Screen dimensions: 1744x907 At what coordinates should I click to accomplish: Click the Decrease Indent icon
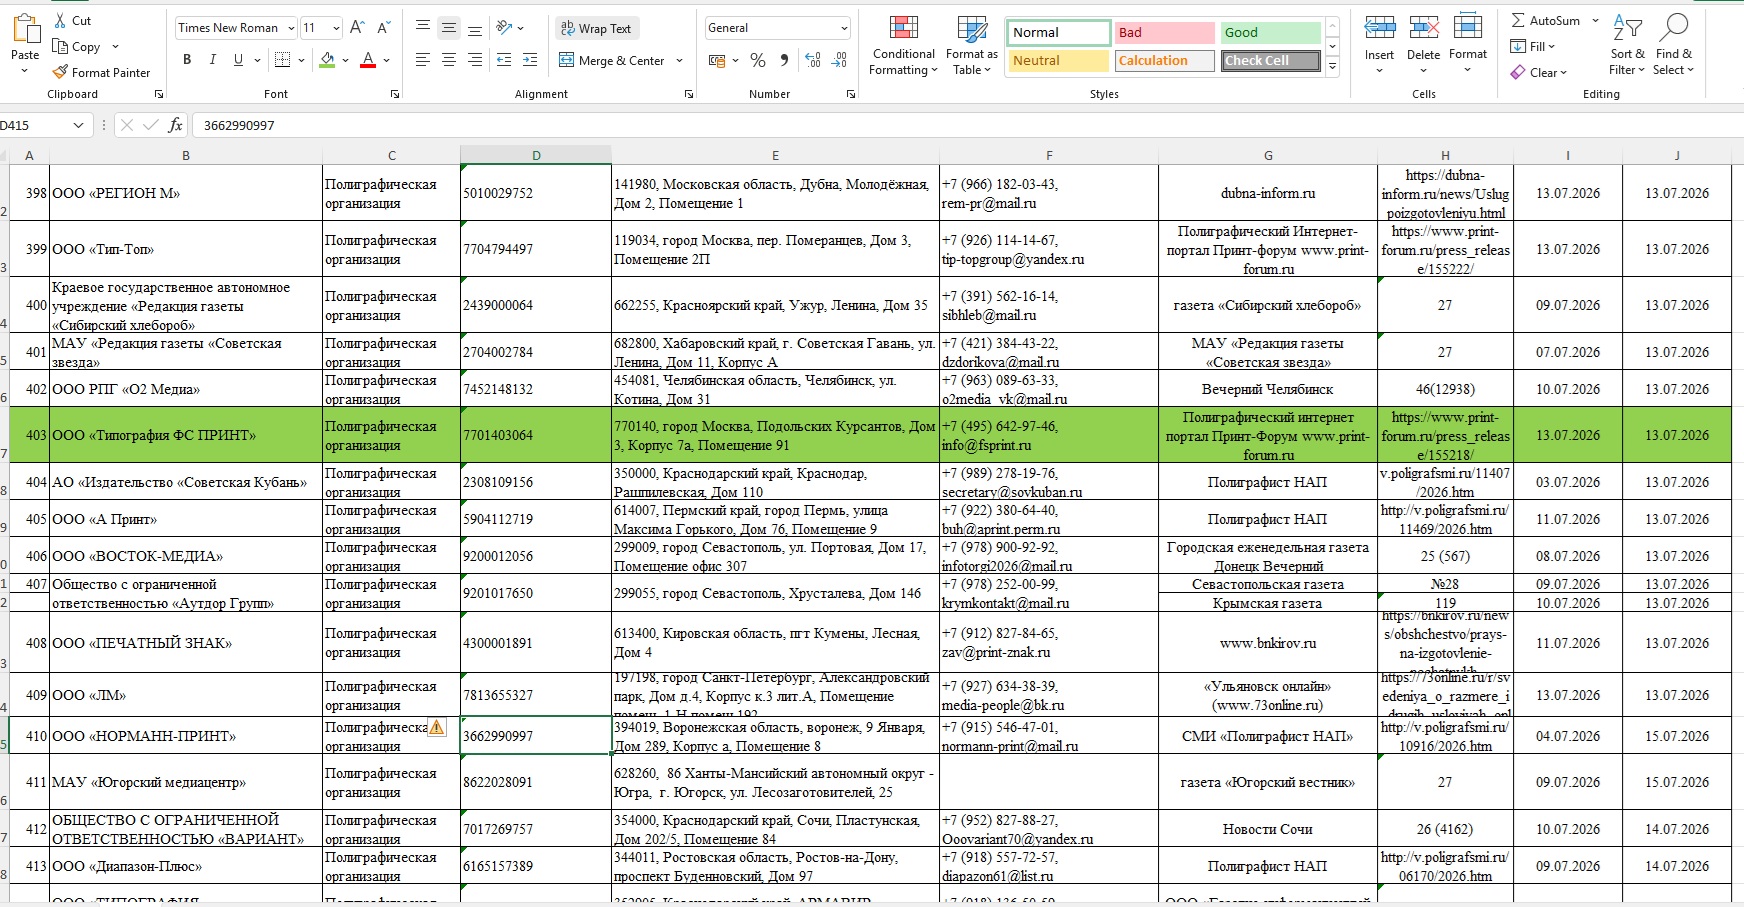point(504,60)
